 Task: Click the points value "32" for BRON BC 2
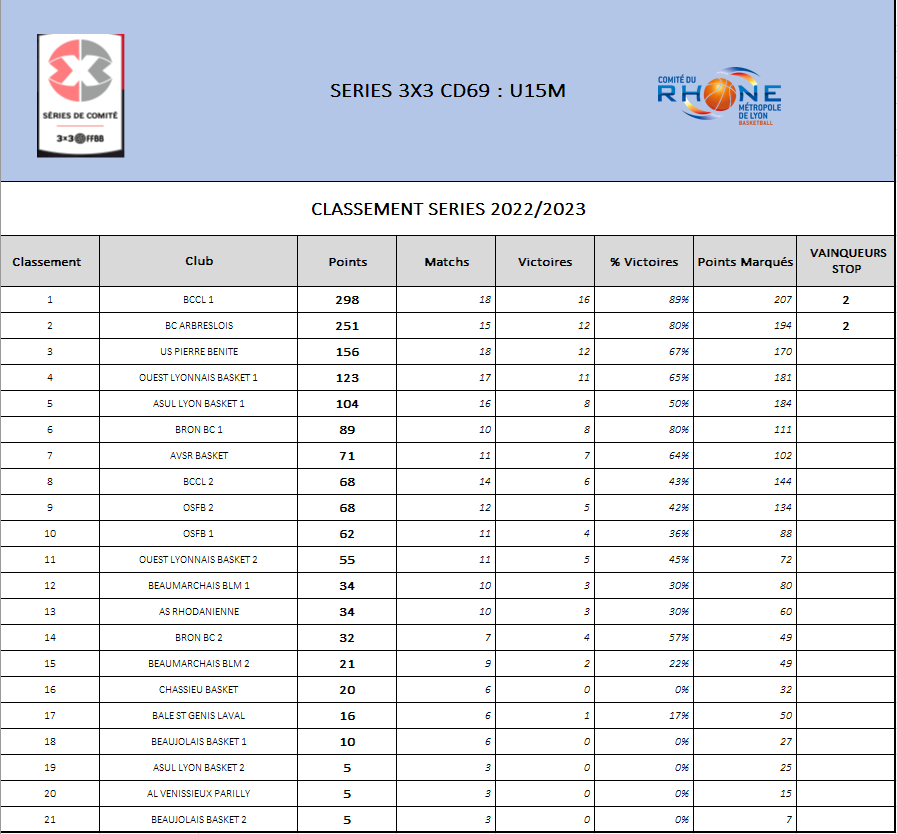tap(347, 638)
